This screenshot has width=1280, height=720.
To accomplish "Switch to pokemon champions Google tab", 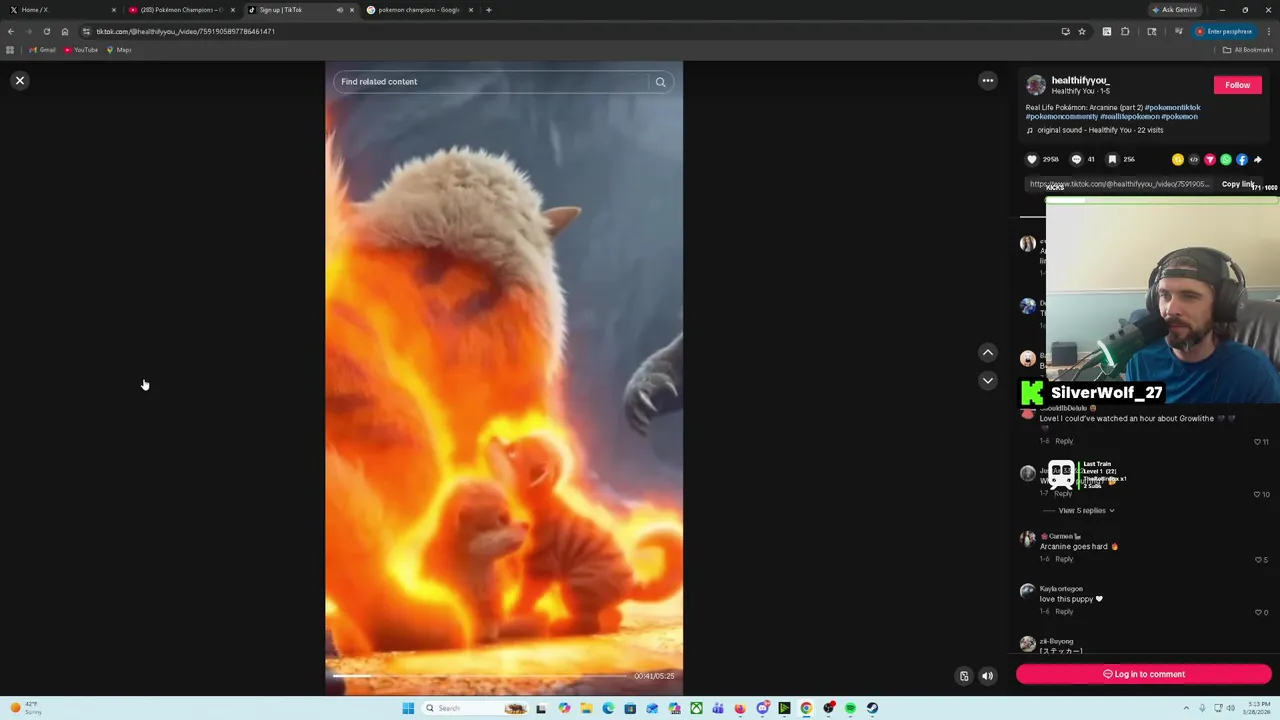I will (x=418, y=10).
